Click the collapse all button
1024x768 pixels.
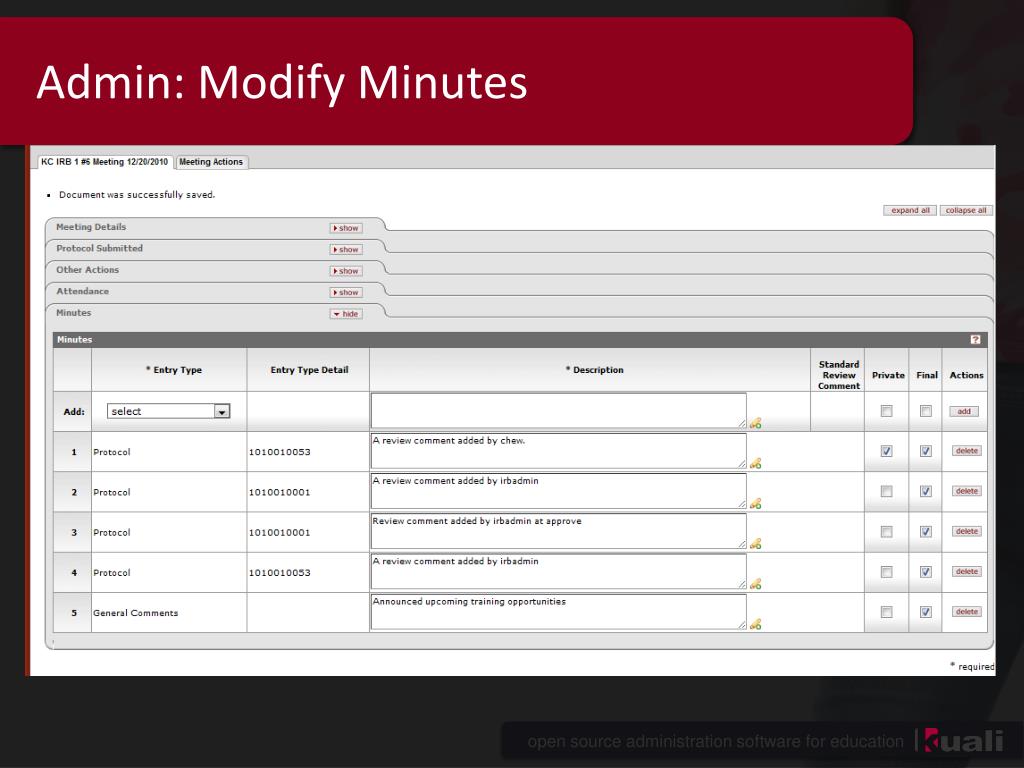click(966, 210)
